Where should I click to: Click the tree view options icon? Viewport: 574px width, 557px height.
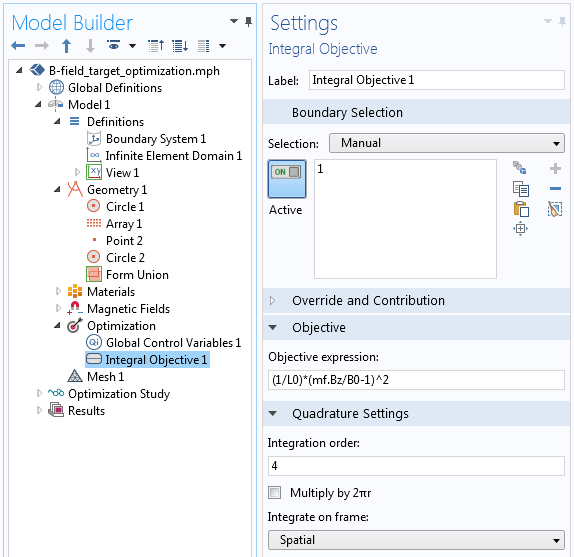(204, 46)
